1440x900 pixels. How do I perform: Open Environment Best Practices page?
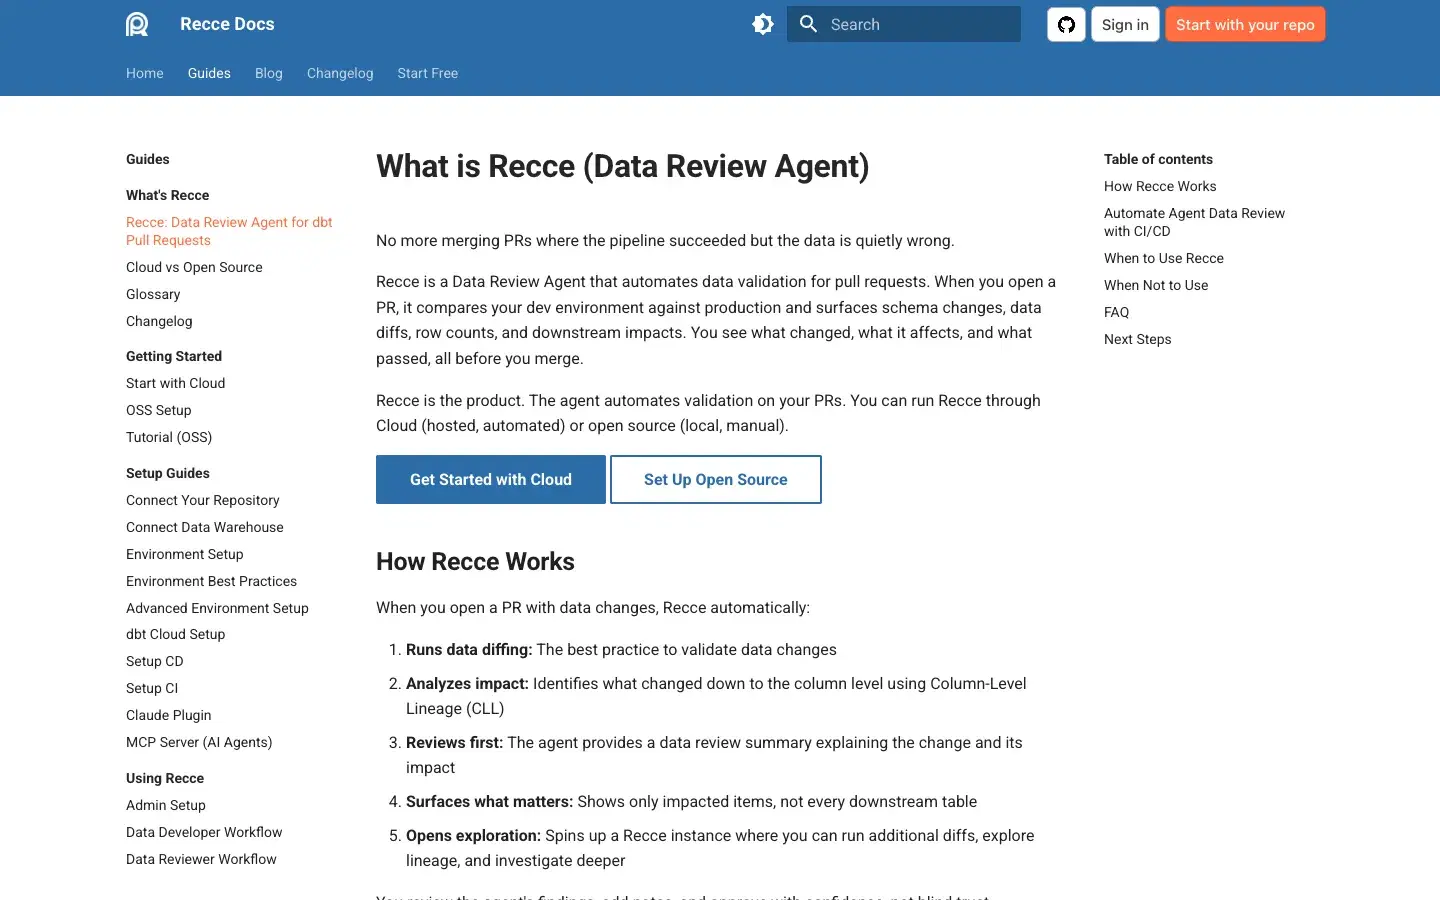click(x=211, y=581)
